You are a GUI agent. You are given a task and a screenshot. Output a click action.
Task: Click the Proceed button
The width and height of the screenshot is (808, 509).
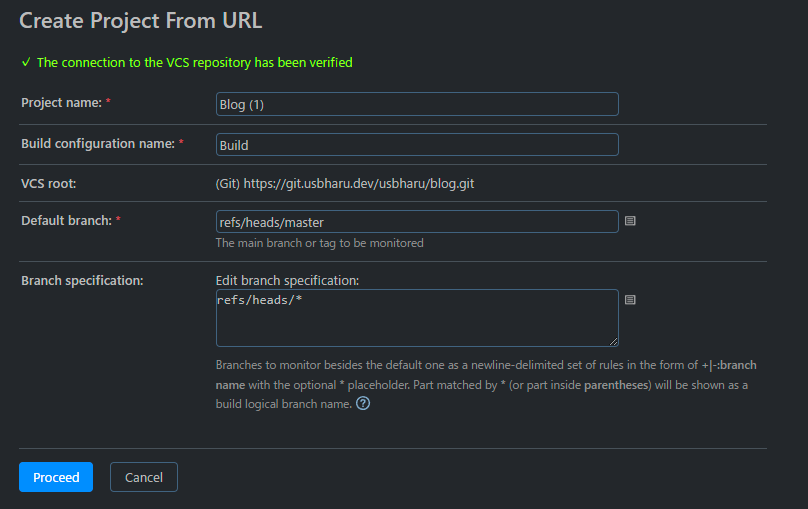point(56,477)
